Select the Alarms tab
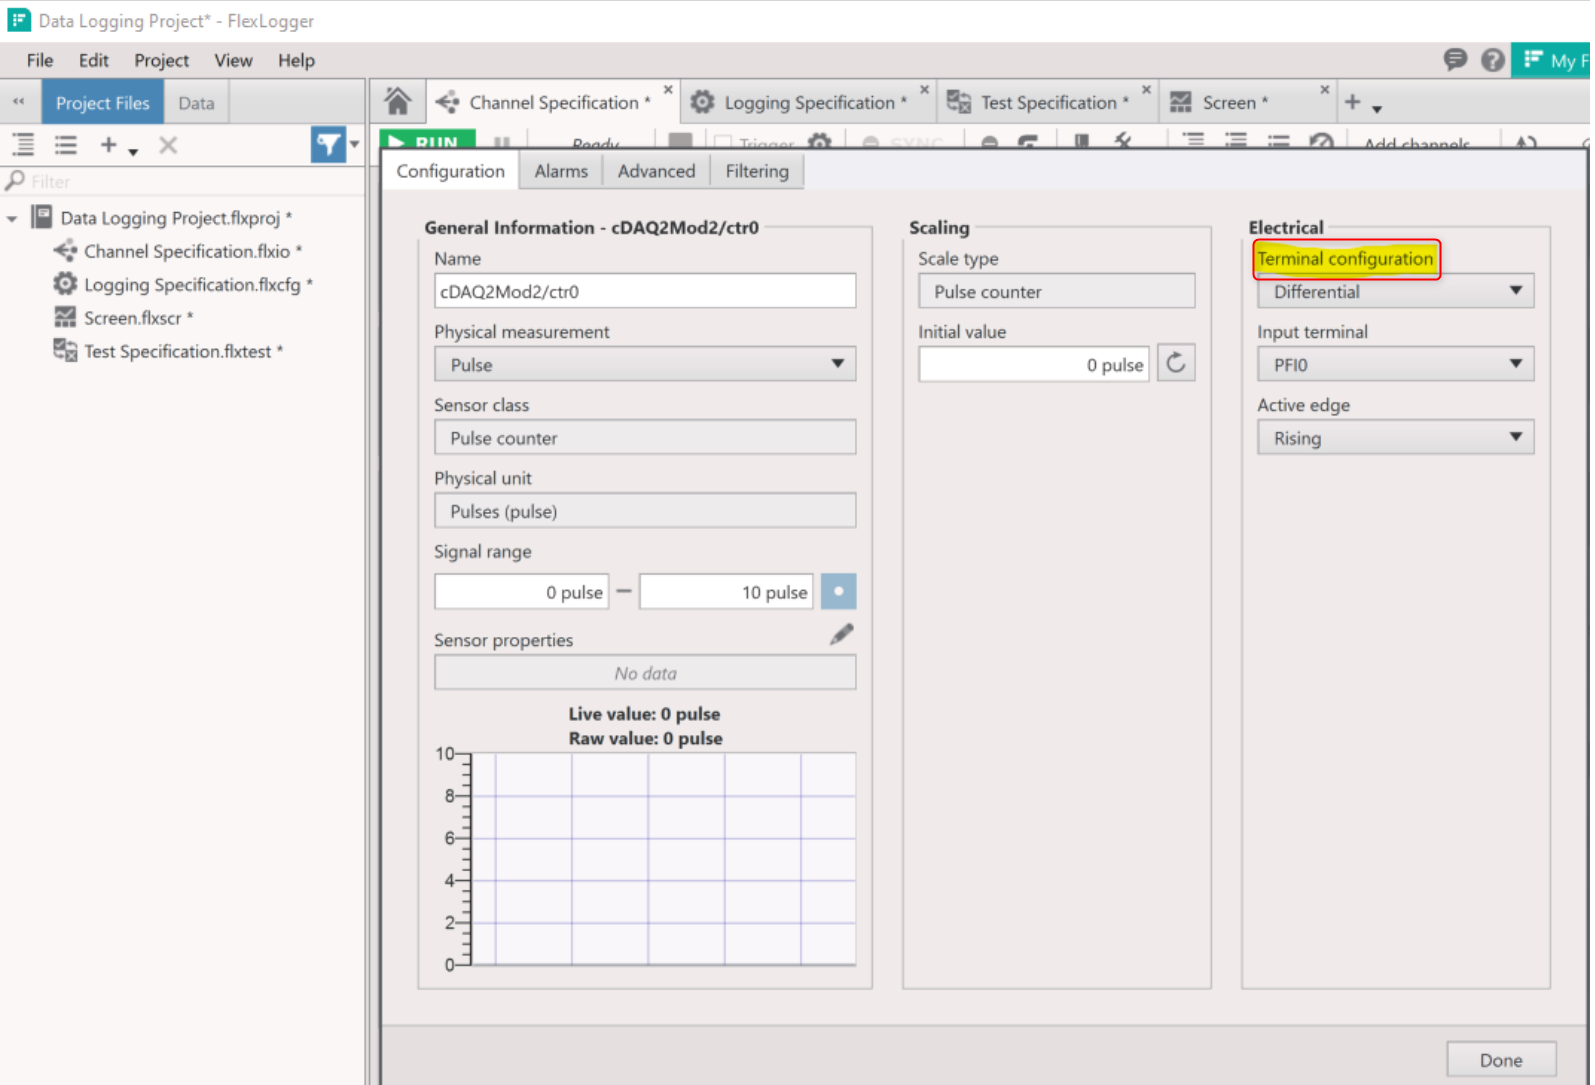The image size is (1595, 1085). tap(561, 171)
